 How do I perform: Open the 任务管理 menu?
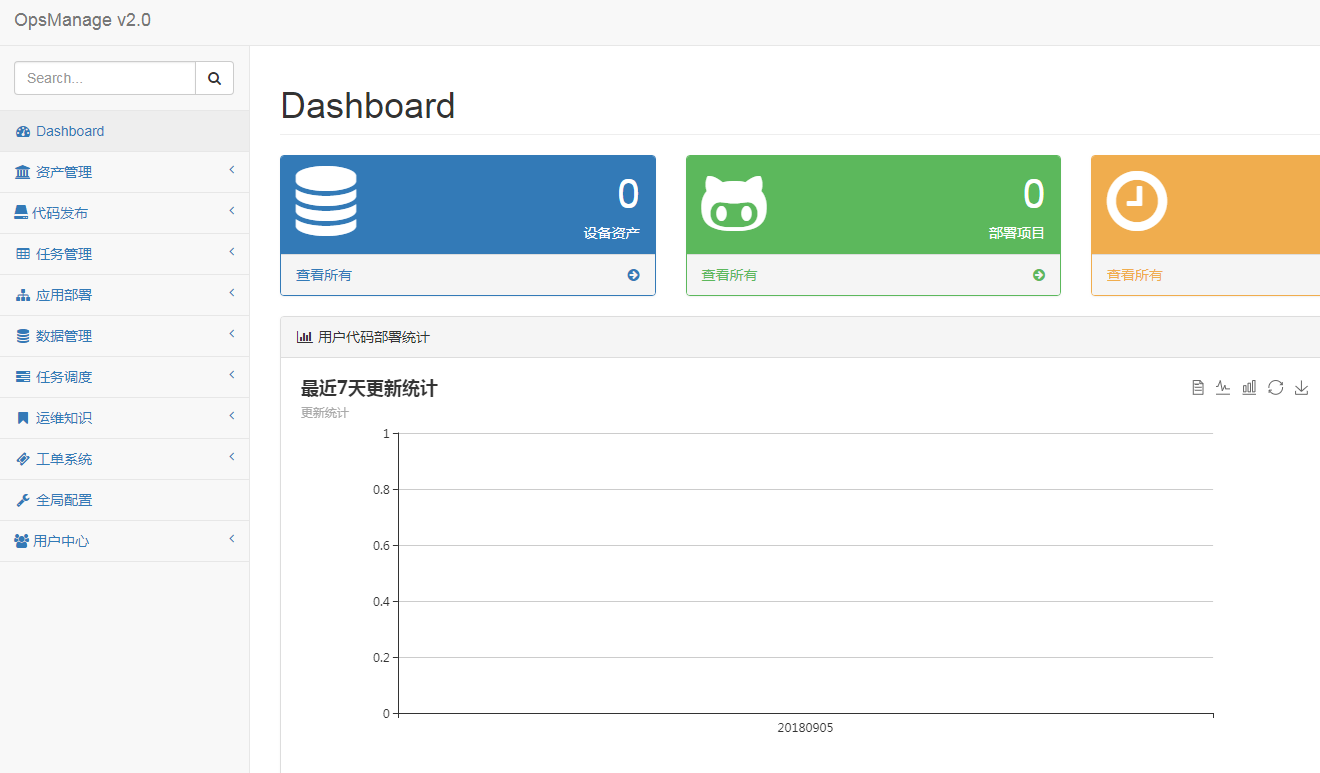(124, 254)
